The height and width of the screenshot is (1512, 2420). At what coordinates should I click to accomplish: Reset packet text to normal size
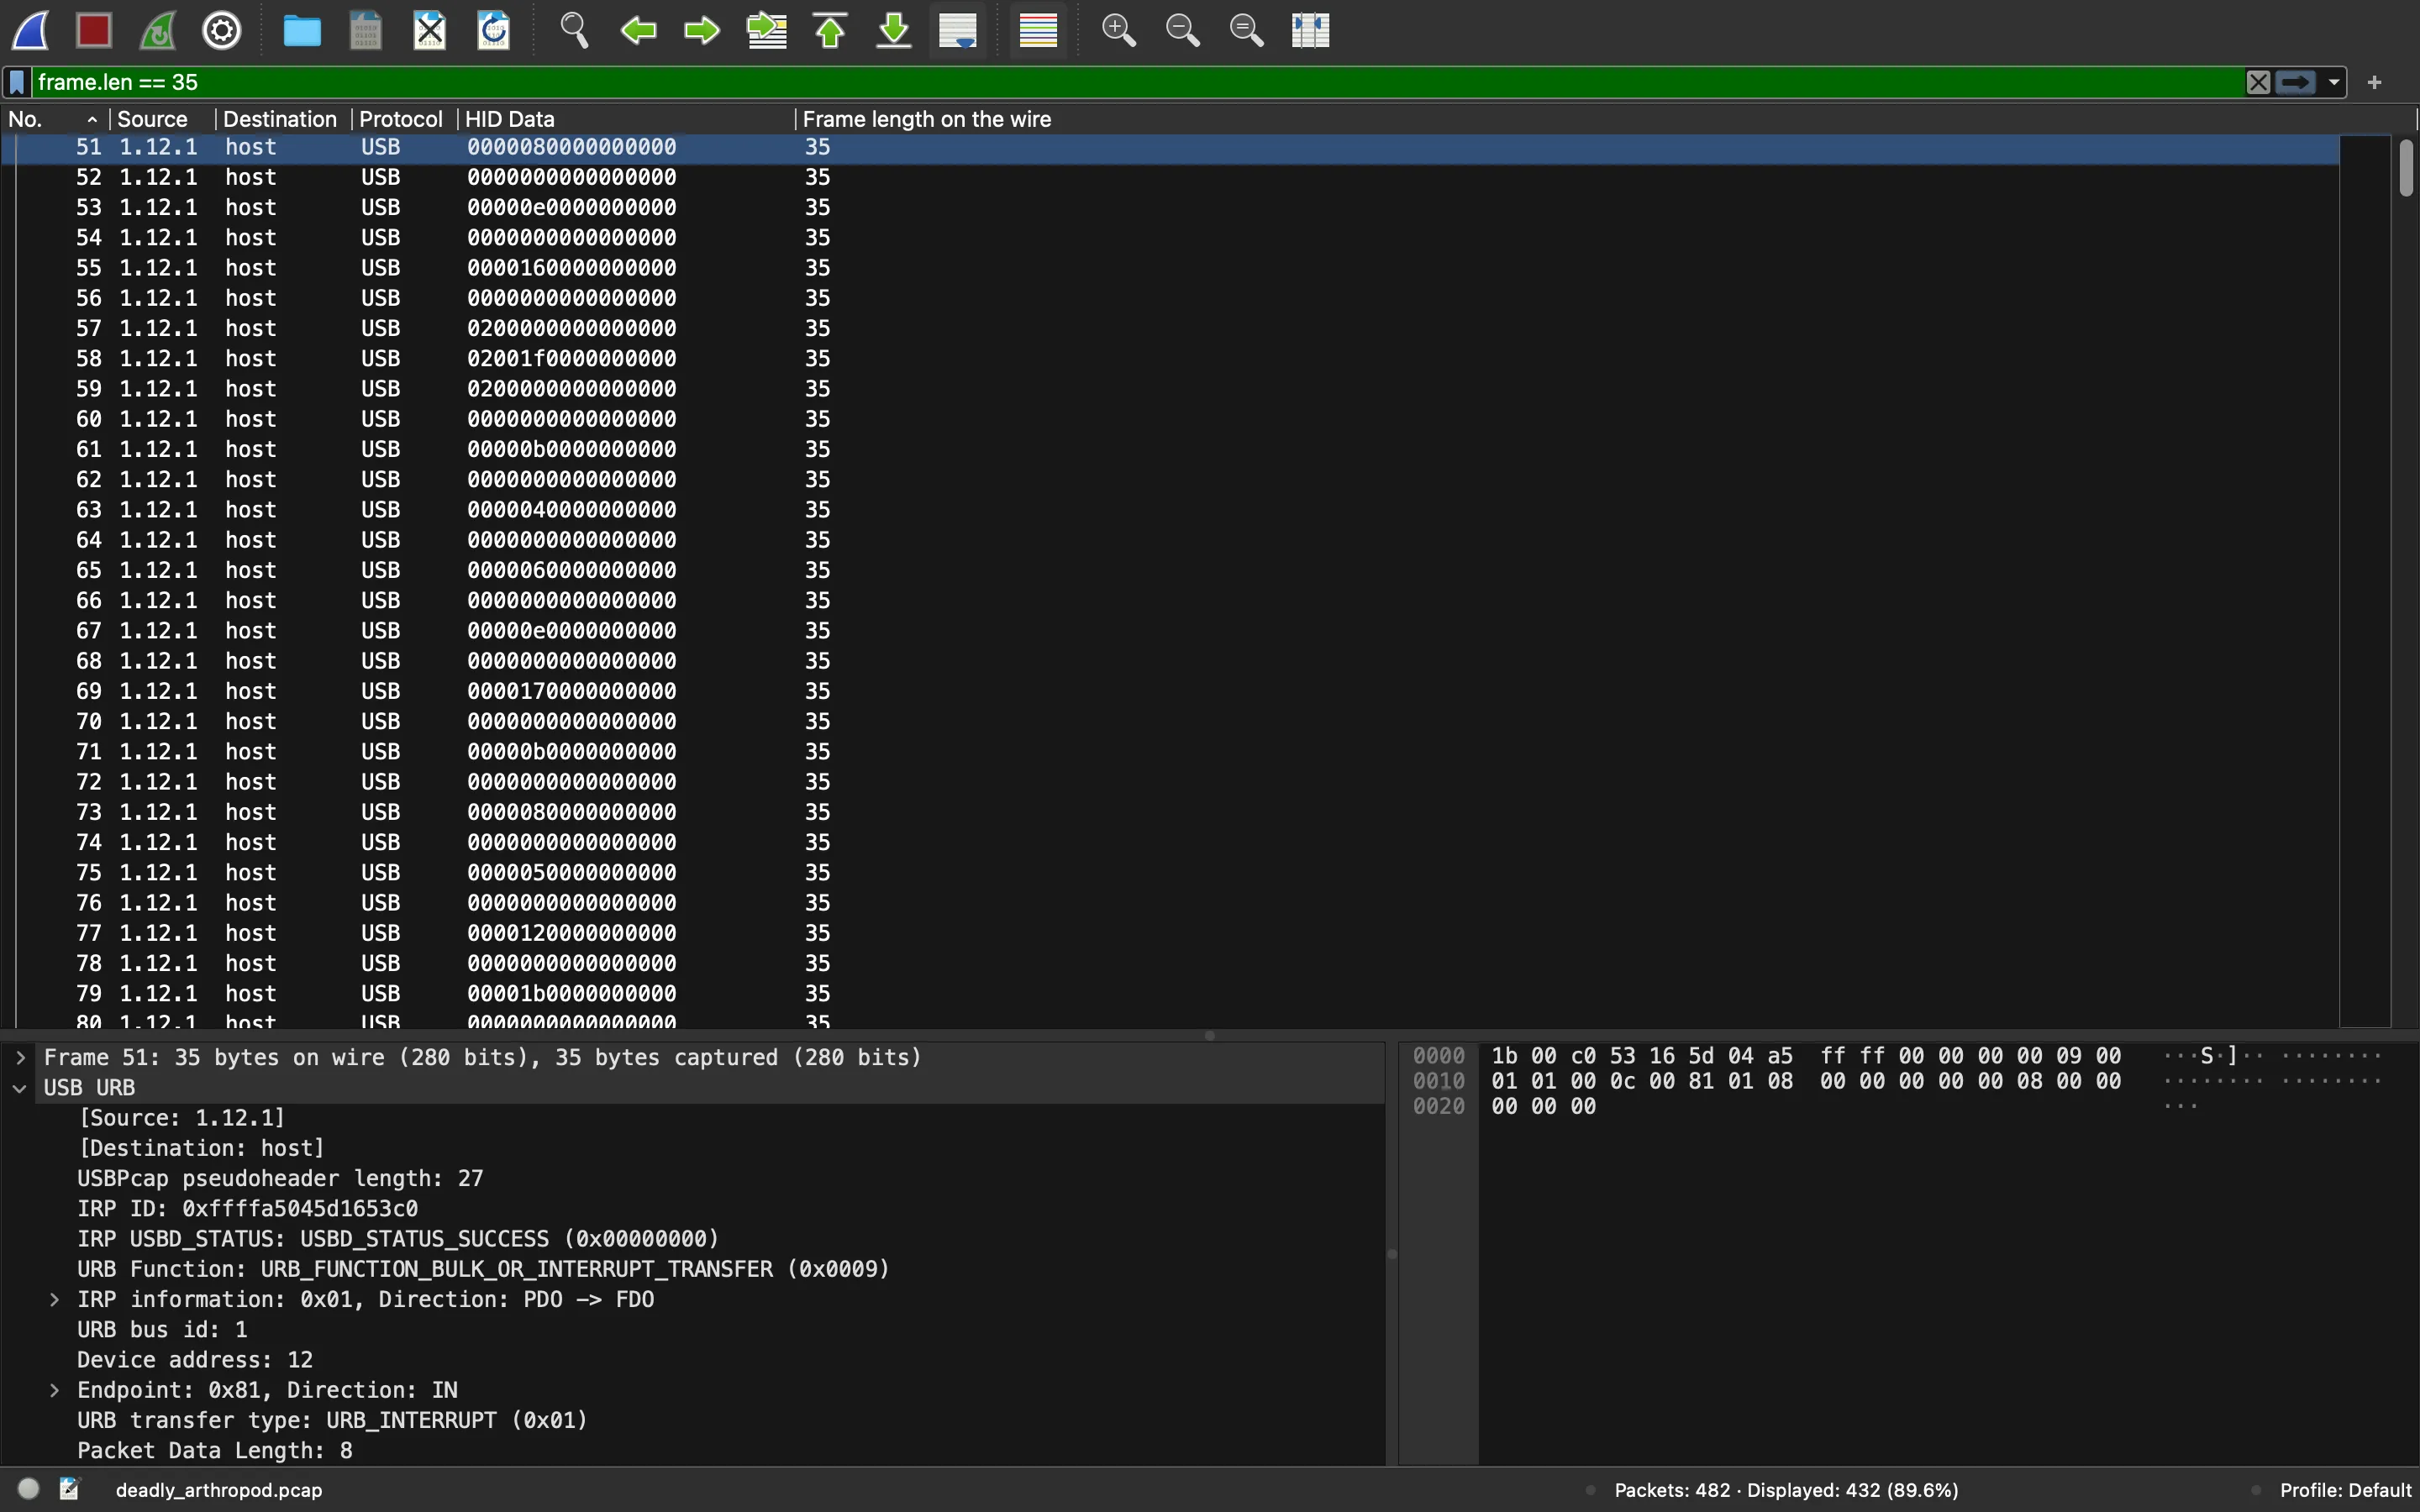pos(1247,30)
